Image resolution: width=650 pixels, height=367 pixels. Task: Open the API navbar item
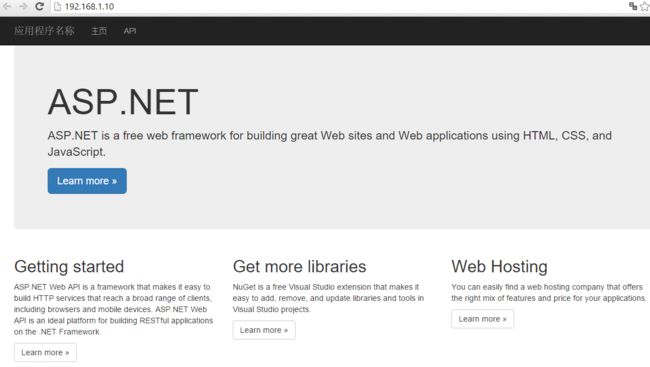point(130,31)
